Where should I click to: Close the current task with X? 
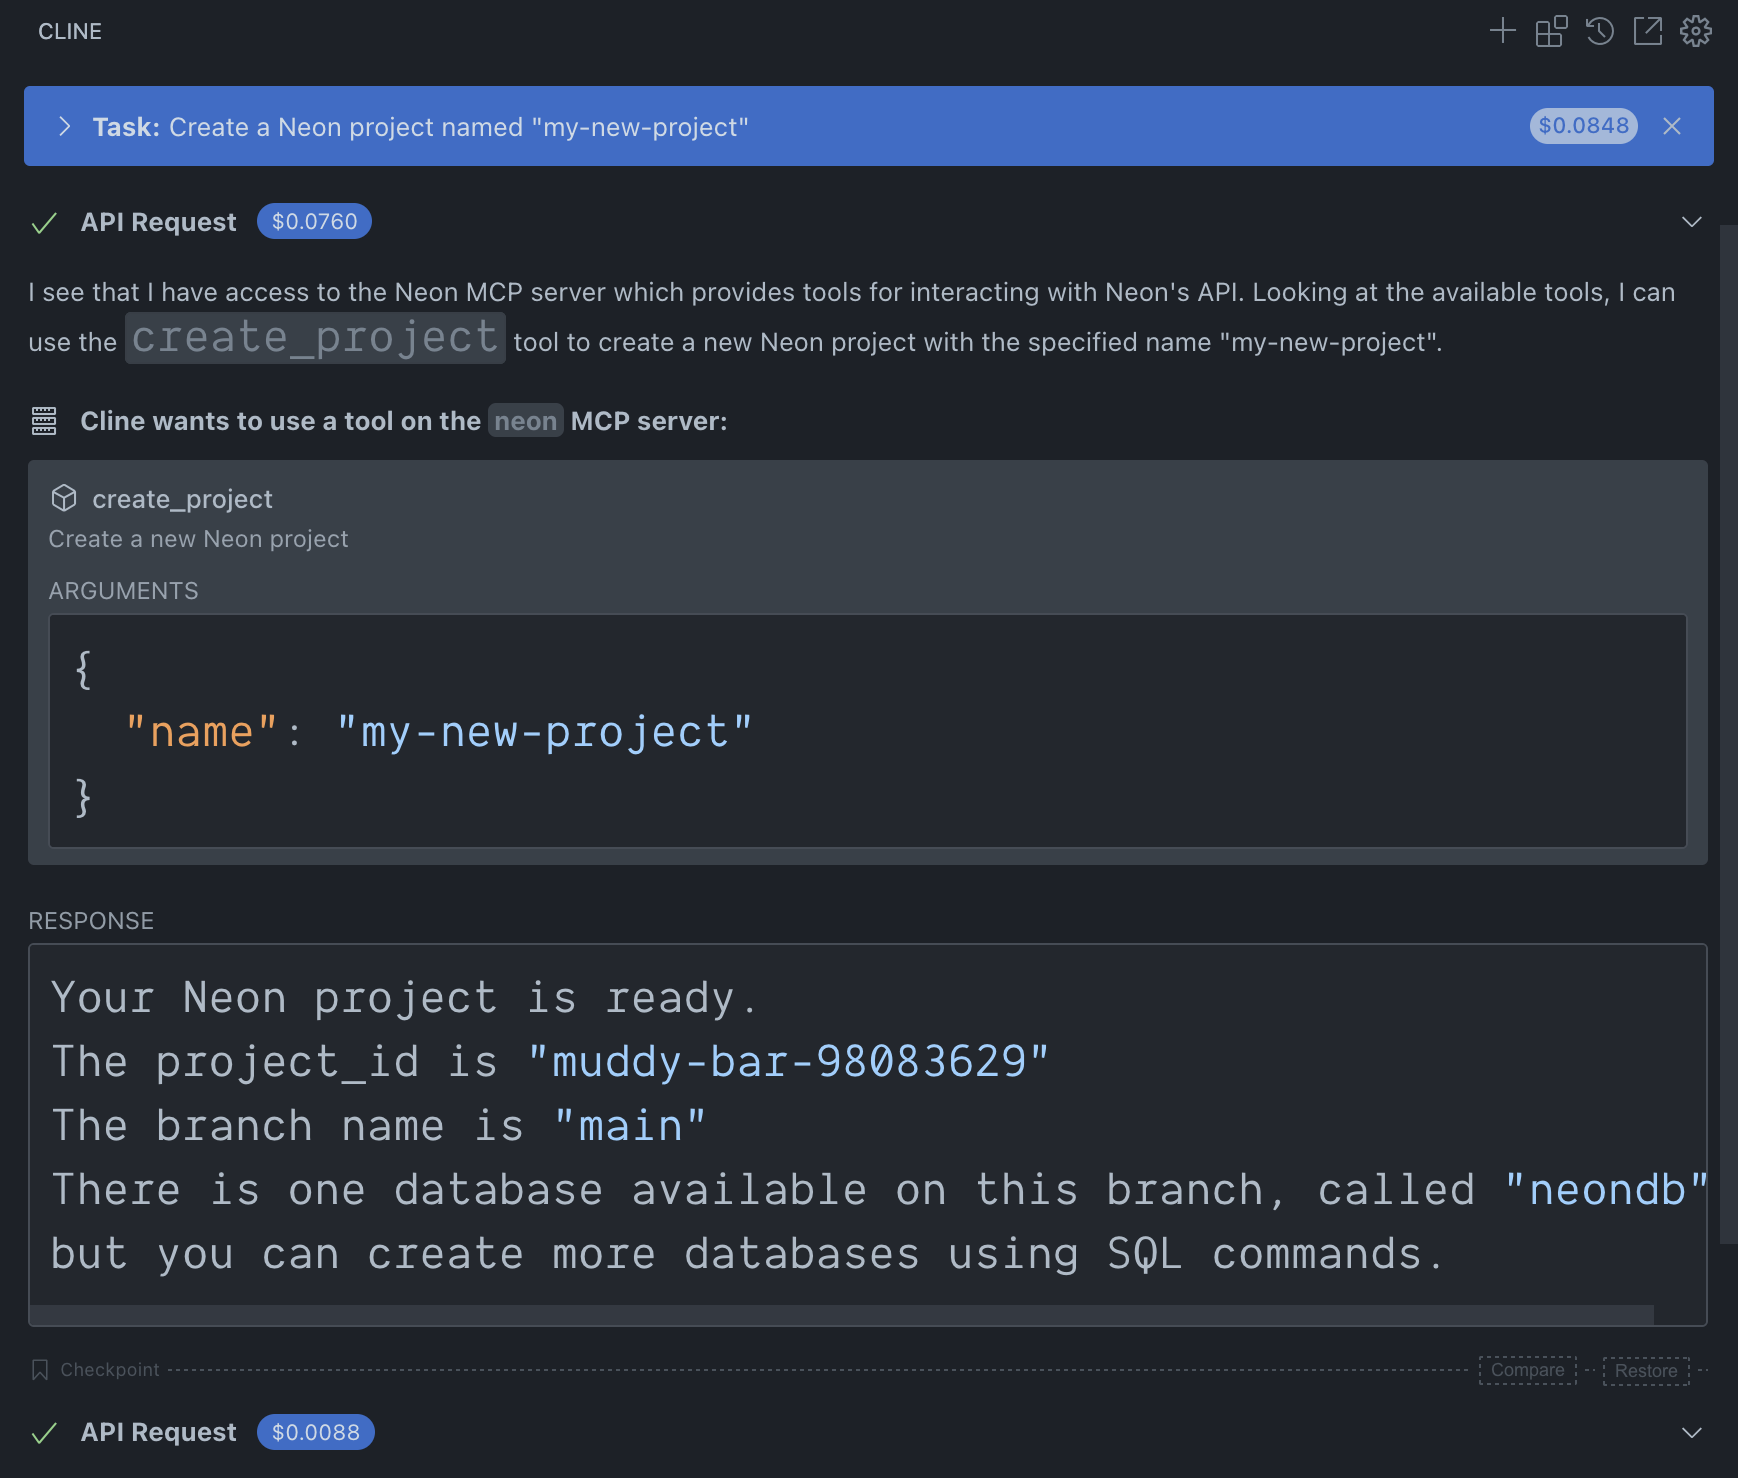coord(1672,126)
